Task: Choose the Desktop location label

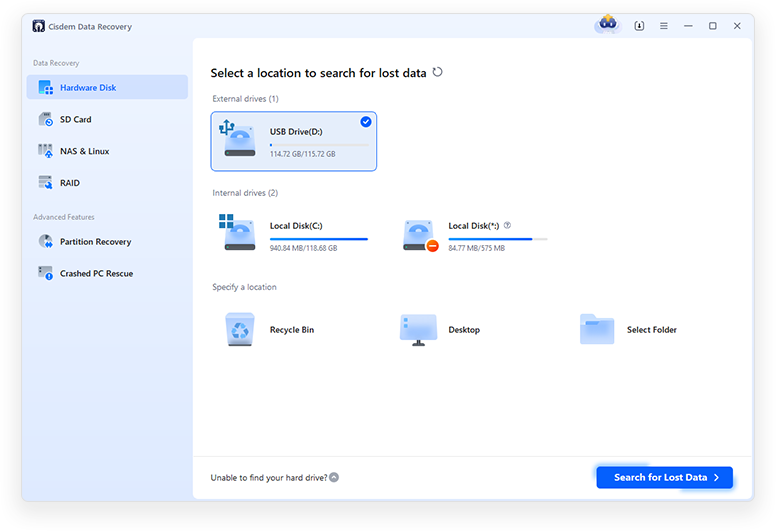Action: [464, 330]
